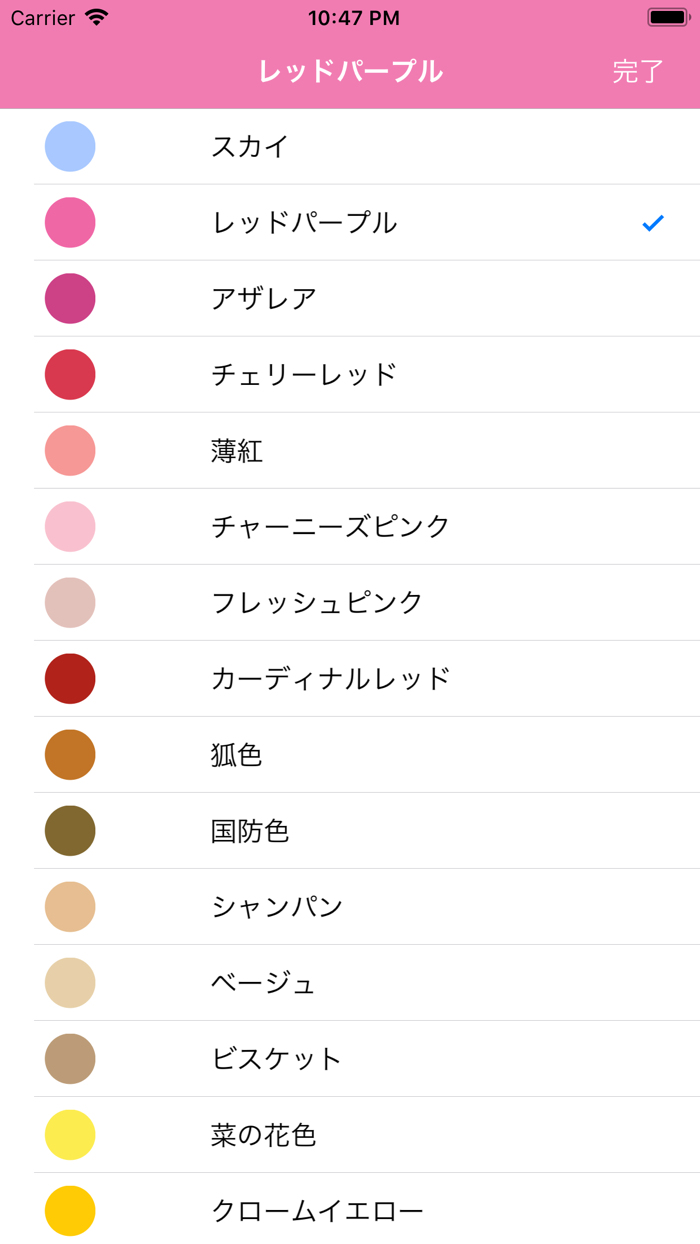Tap the レッドパープル pink circle

coord(70,223)
